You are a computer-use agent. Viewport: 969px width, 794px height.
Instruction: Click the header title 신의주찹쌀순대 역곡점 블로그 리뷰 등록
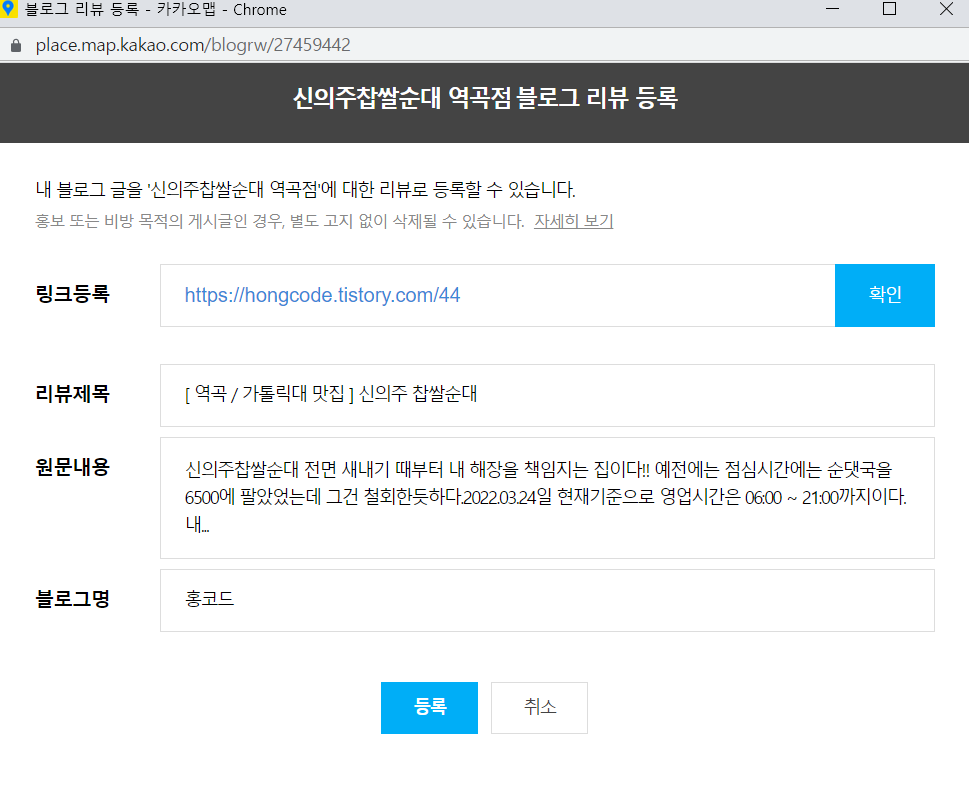[x=485, y=98]
